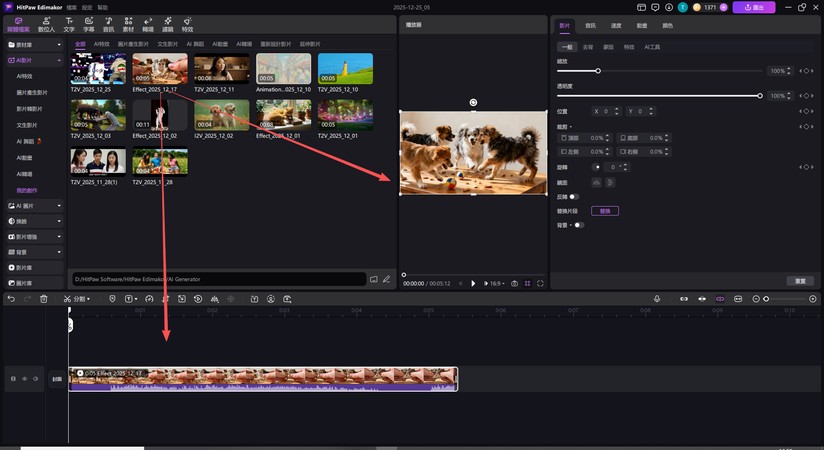Click the scissors split tool
Screen dimensions: 824x450
coord(67,299)
